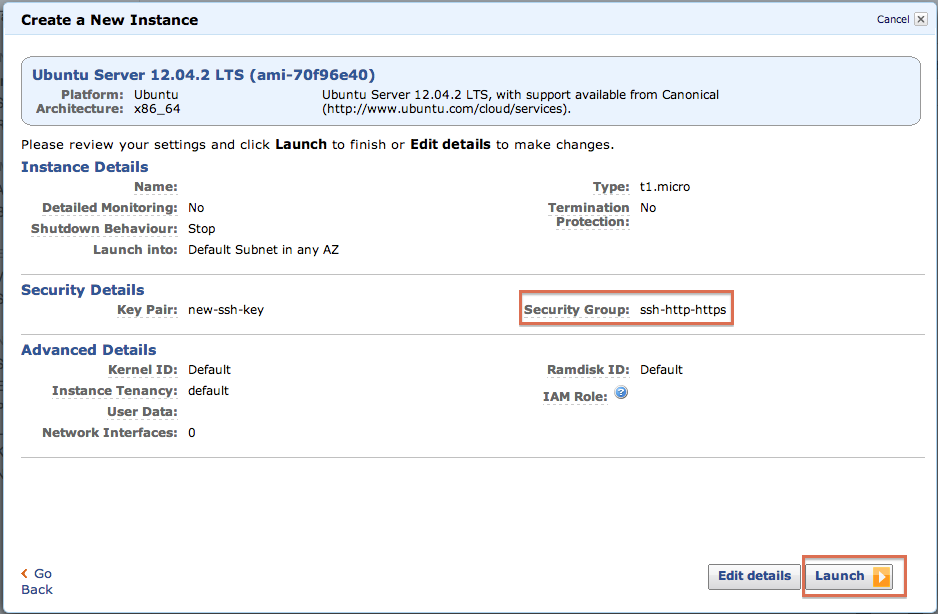Follow the Go Back link
The width and height of the screenshot is (938, 614).
point(37,581)
